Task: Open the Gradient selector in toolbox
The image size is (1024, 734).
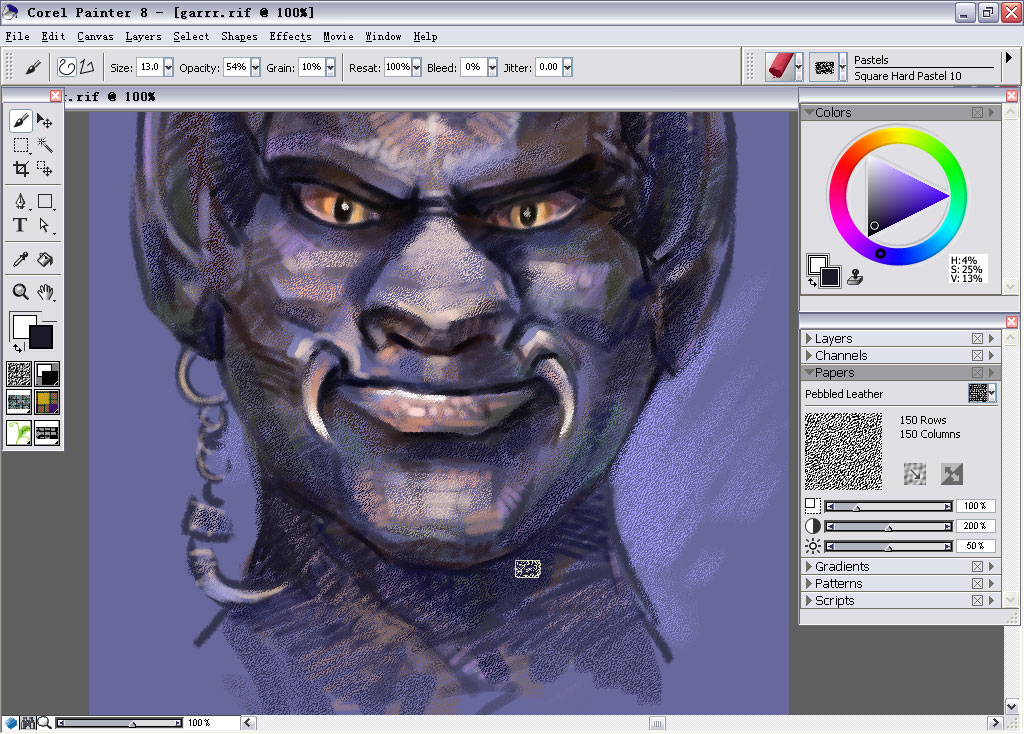Action: pos(47,374)
